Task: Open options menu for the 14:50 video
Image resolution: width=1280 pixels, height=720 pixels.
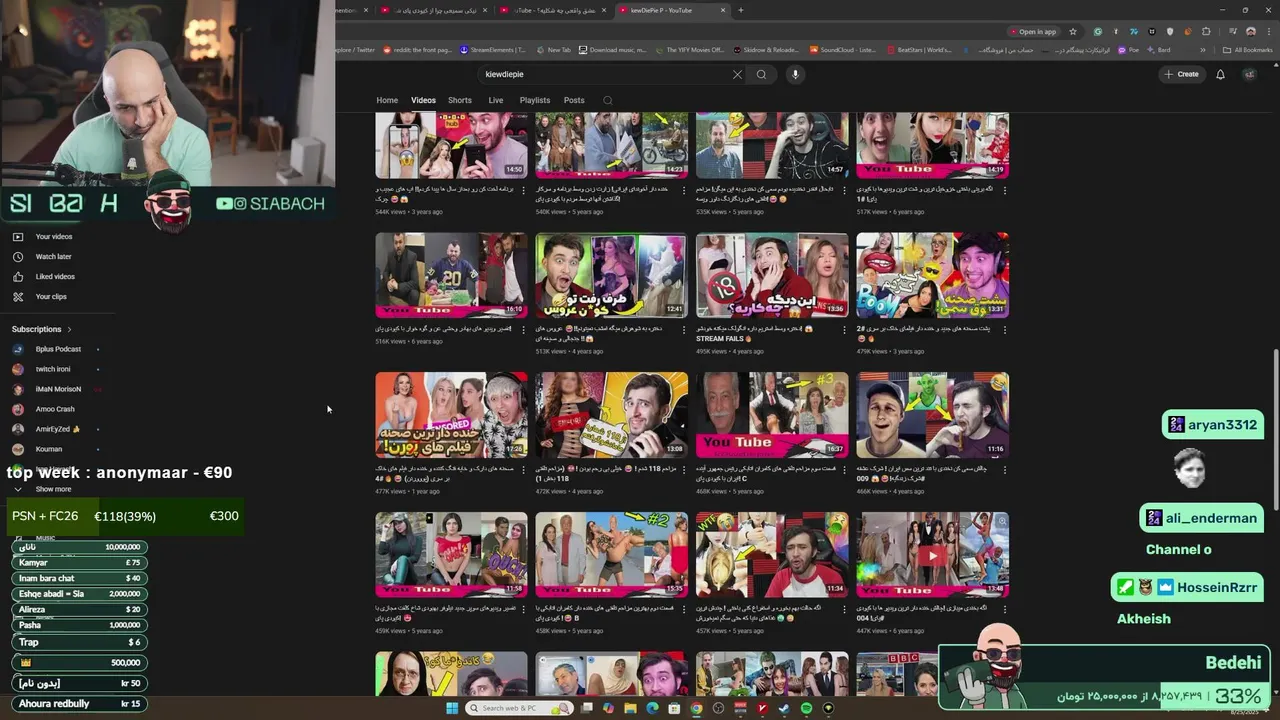Action: [x=525, y=189]
